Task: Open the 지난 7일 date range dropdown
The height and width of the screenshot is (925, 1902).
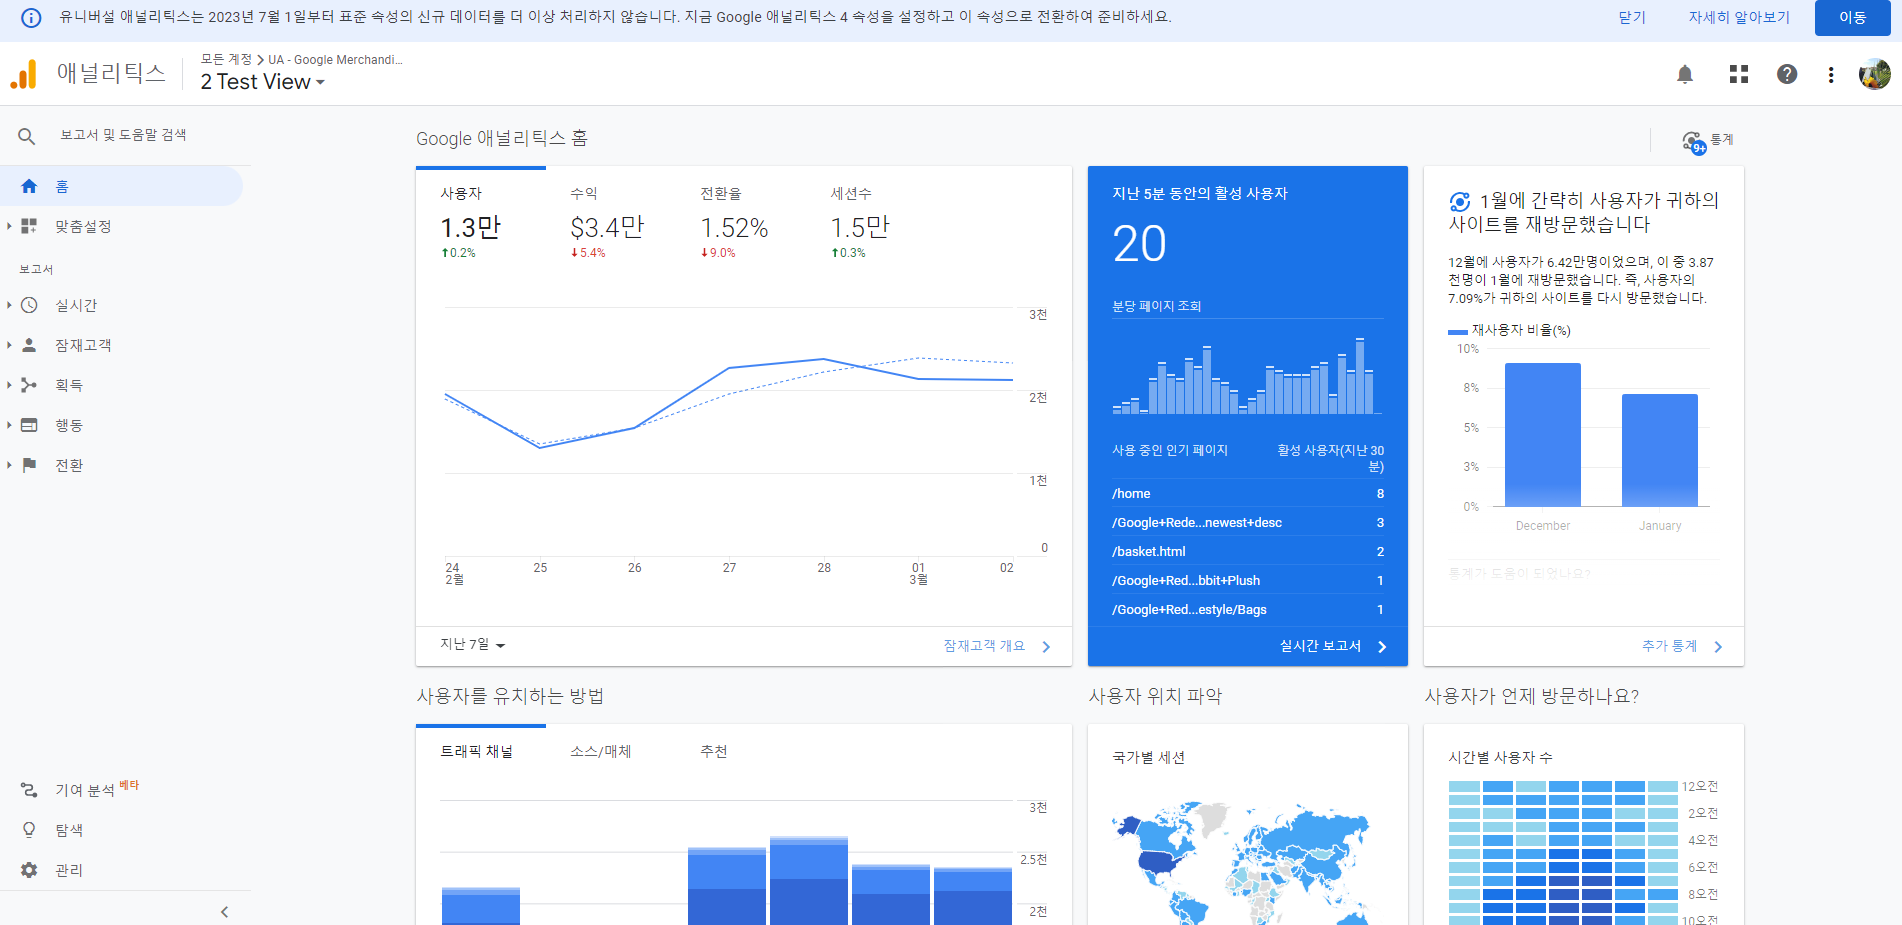Action: click(473, 645)
